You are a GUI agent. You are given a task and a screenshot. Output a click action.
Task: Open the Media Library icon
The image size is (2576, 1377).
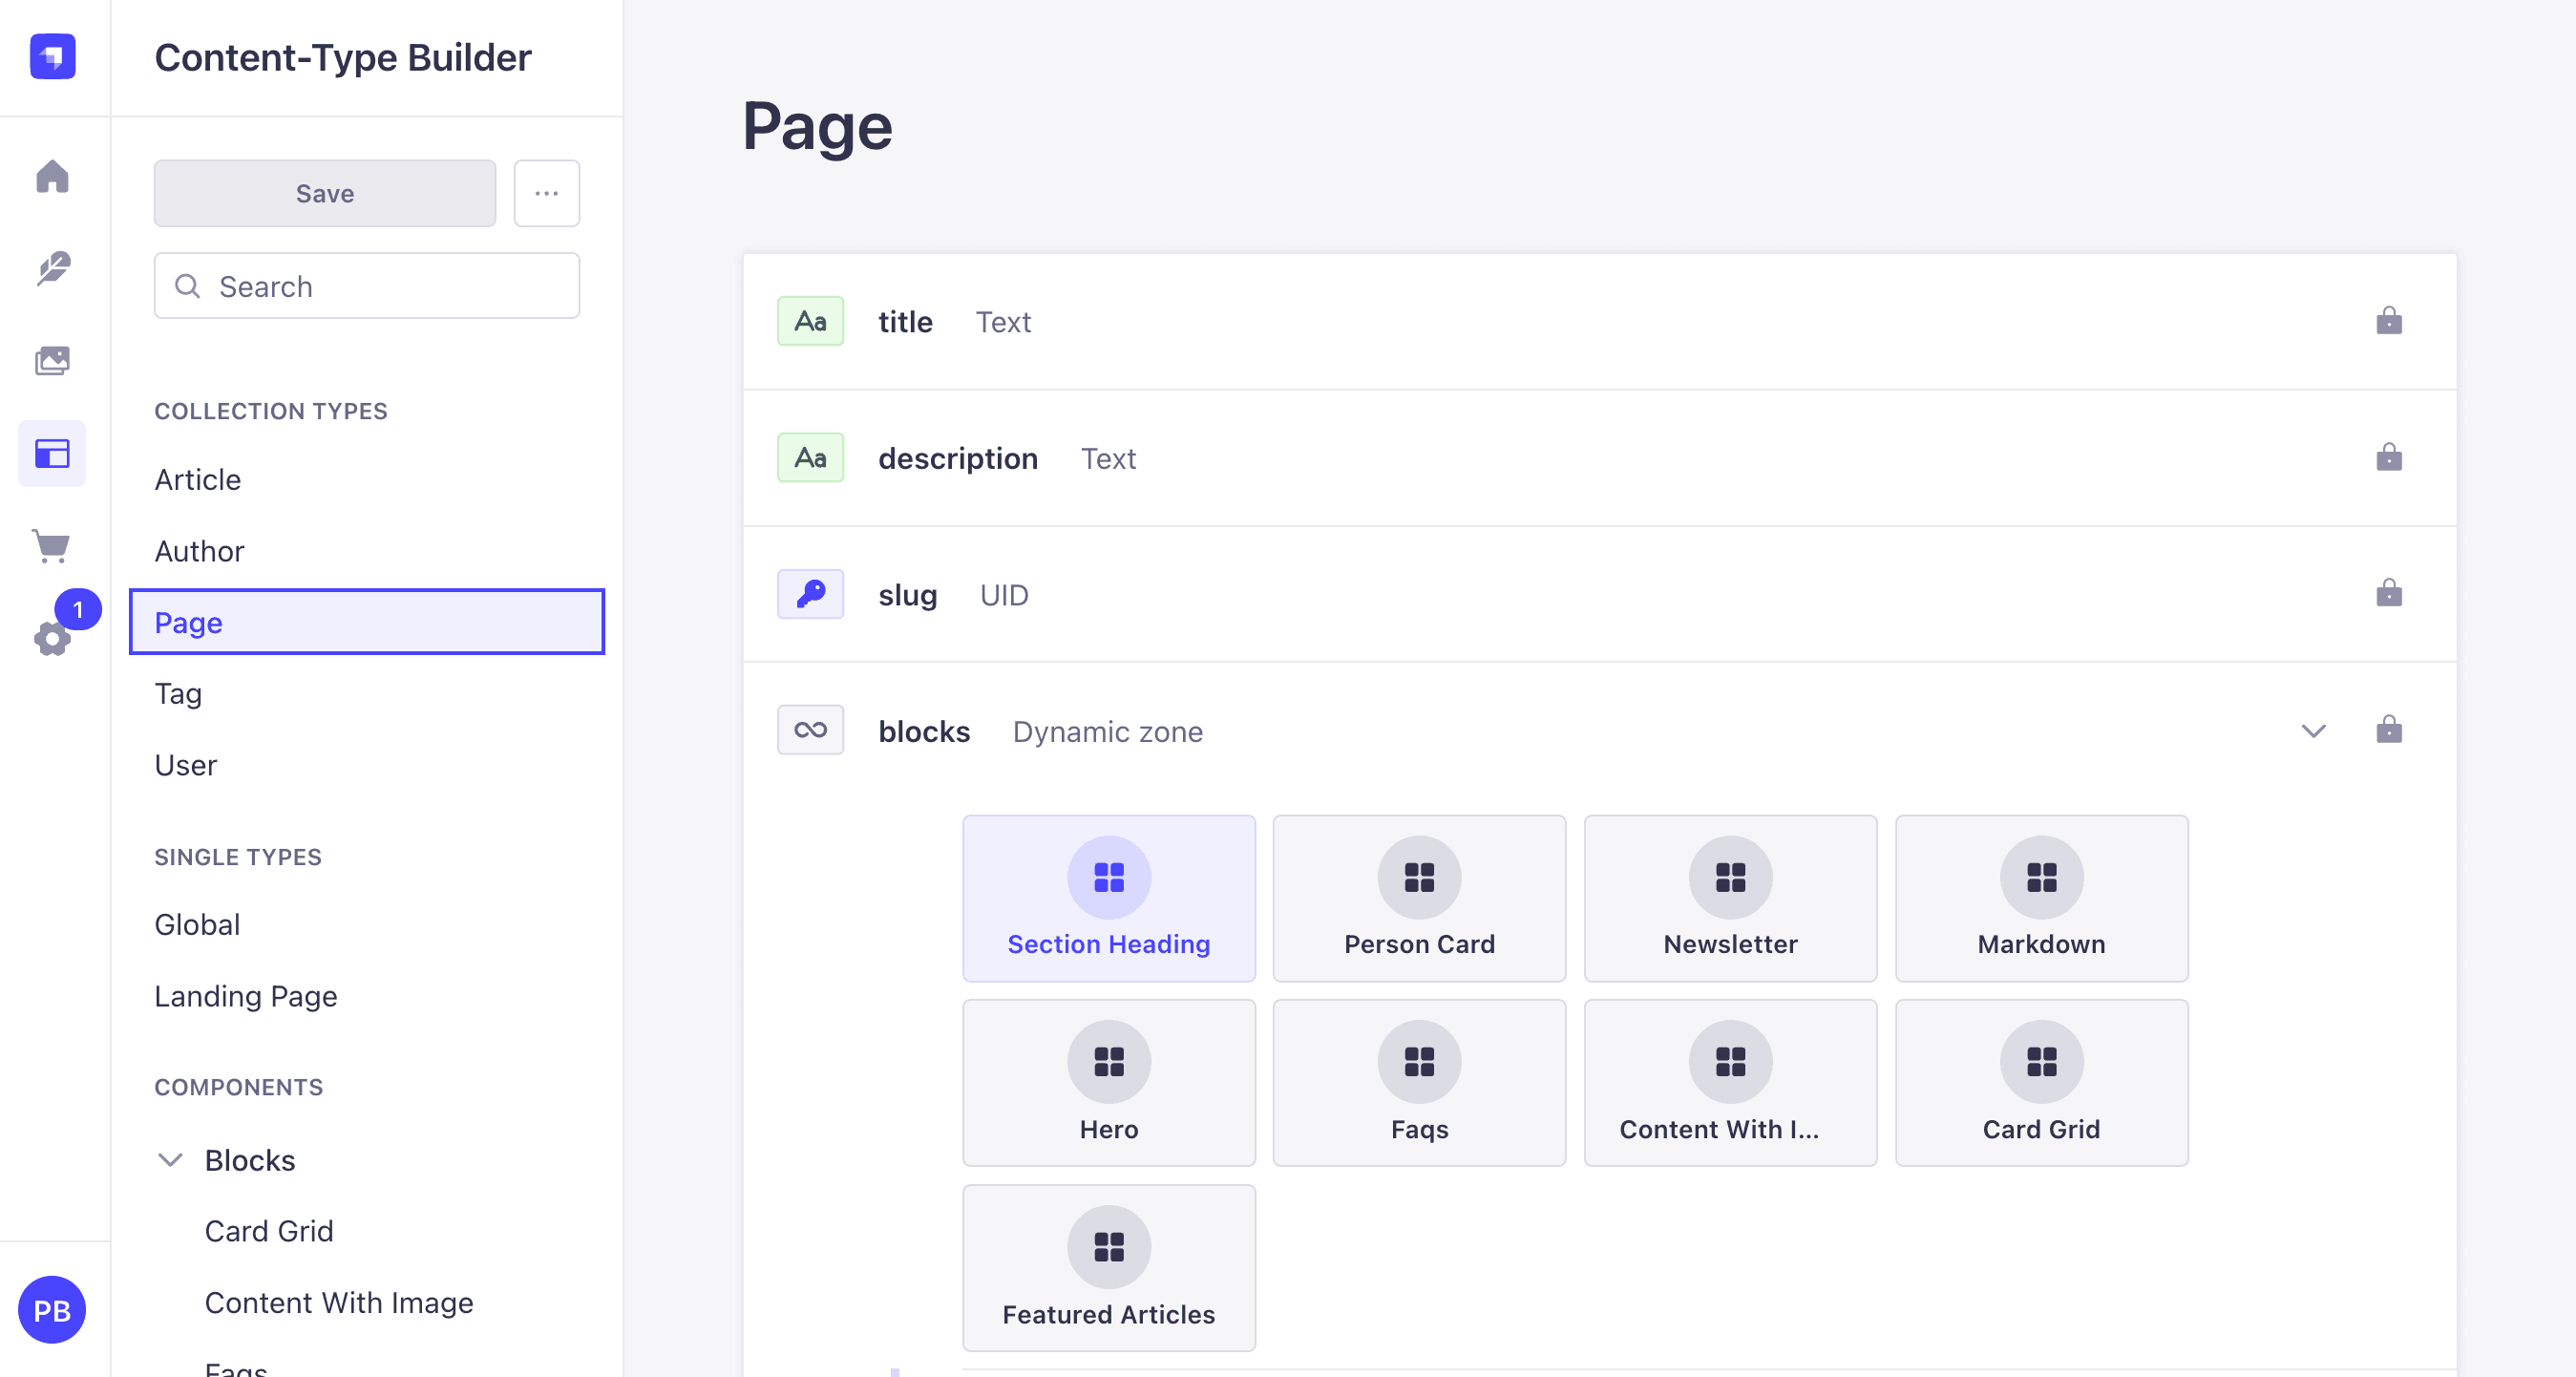click(52, 360)
